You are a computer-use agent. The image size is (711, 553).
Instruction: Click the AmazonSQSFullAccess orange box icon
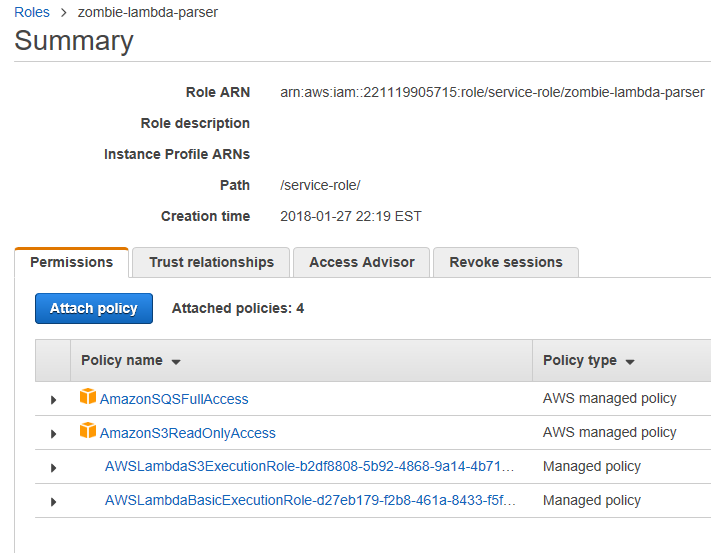pos(88,398)
